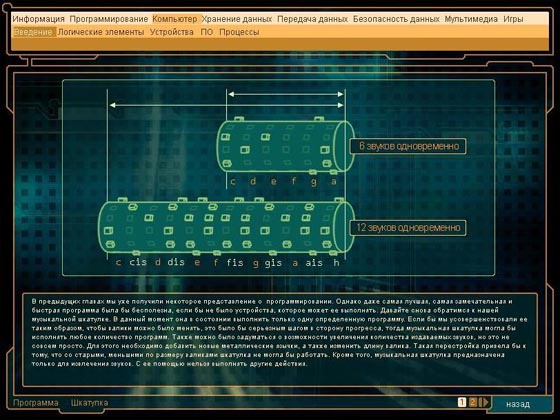This screenshot has width=560, height=420.
Task: Open the Информация menu section
Action: tap(39, 19)
